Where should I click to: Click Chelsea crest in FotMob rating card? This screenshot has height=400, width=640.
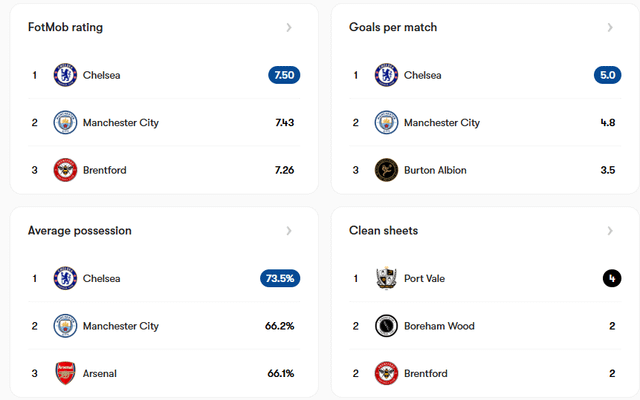pos(65,75)
